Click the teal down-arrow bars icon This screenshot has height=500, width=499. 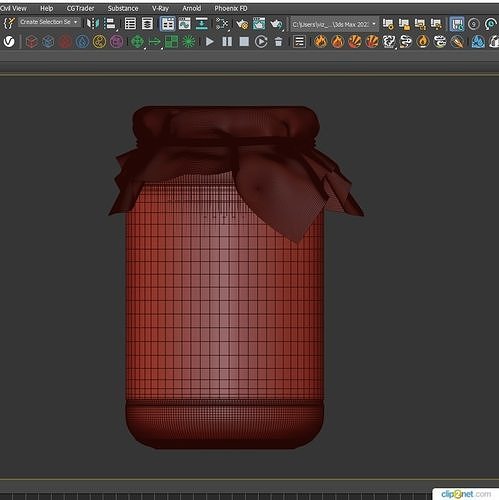pyautogui.click(x=201, y=24)
